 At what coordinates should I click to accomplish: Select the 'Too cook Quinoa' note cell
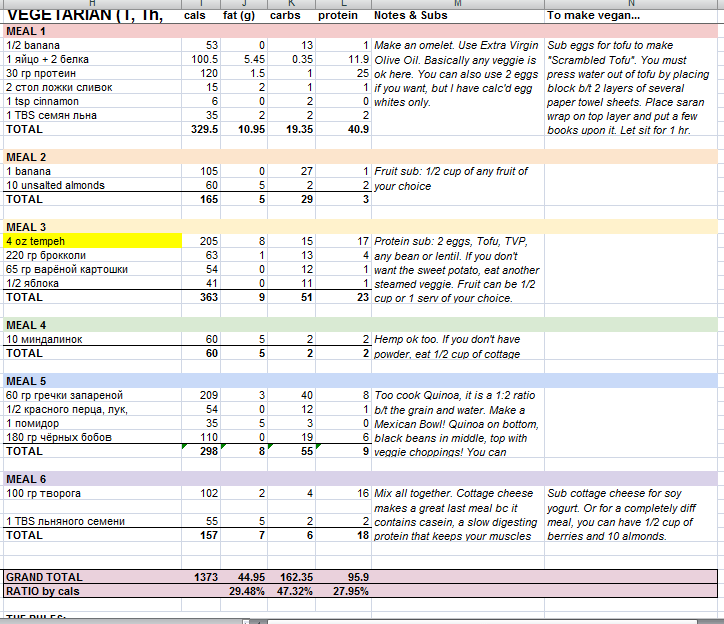click(x=458, y=423)
